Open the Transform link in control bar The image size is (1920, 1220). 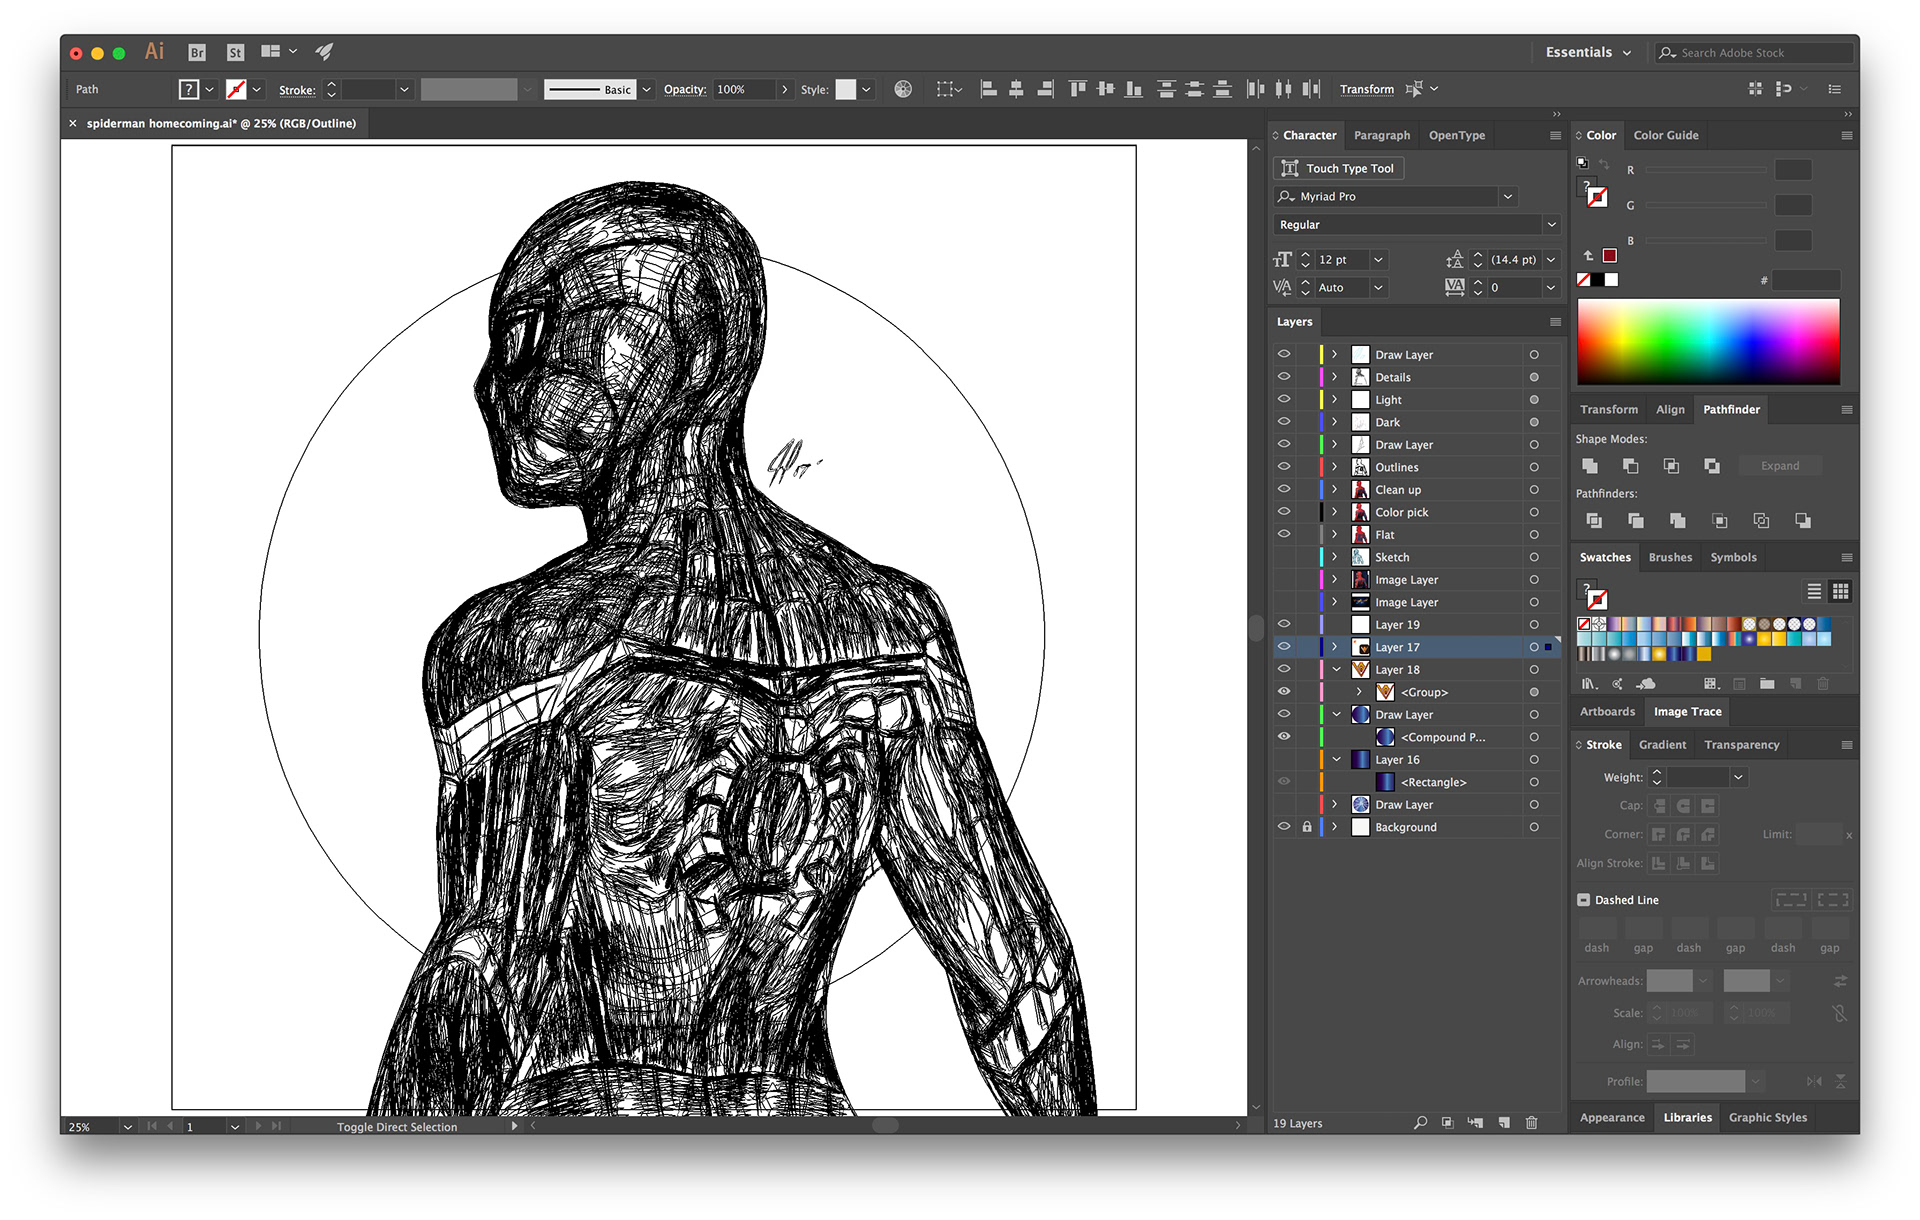[1366, 89]
